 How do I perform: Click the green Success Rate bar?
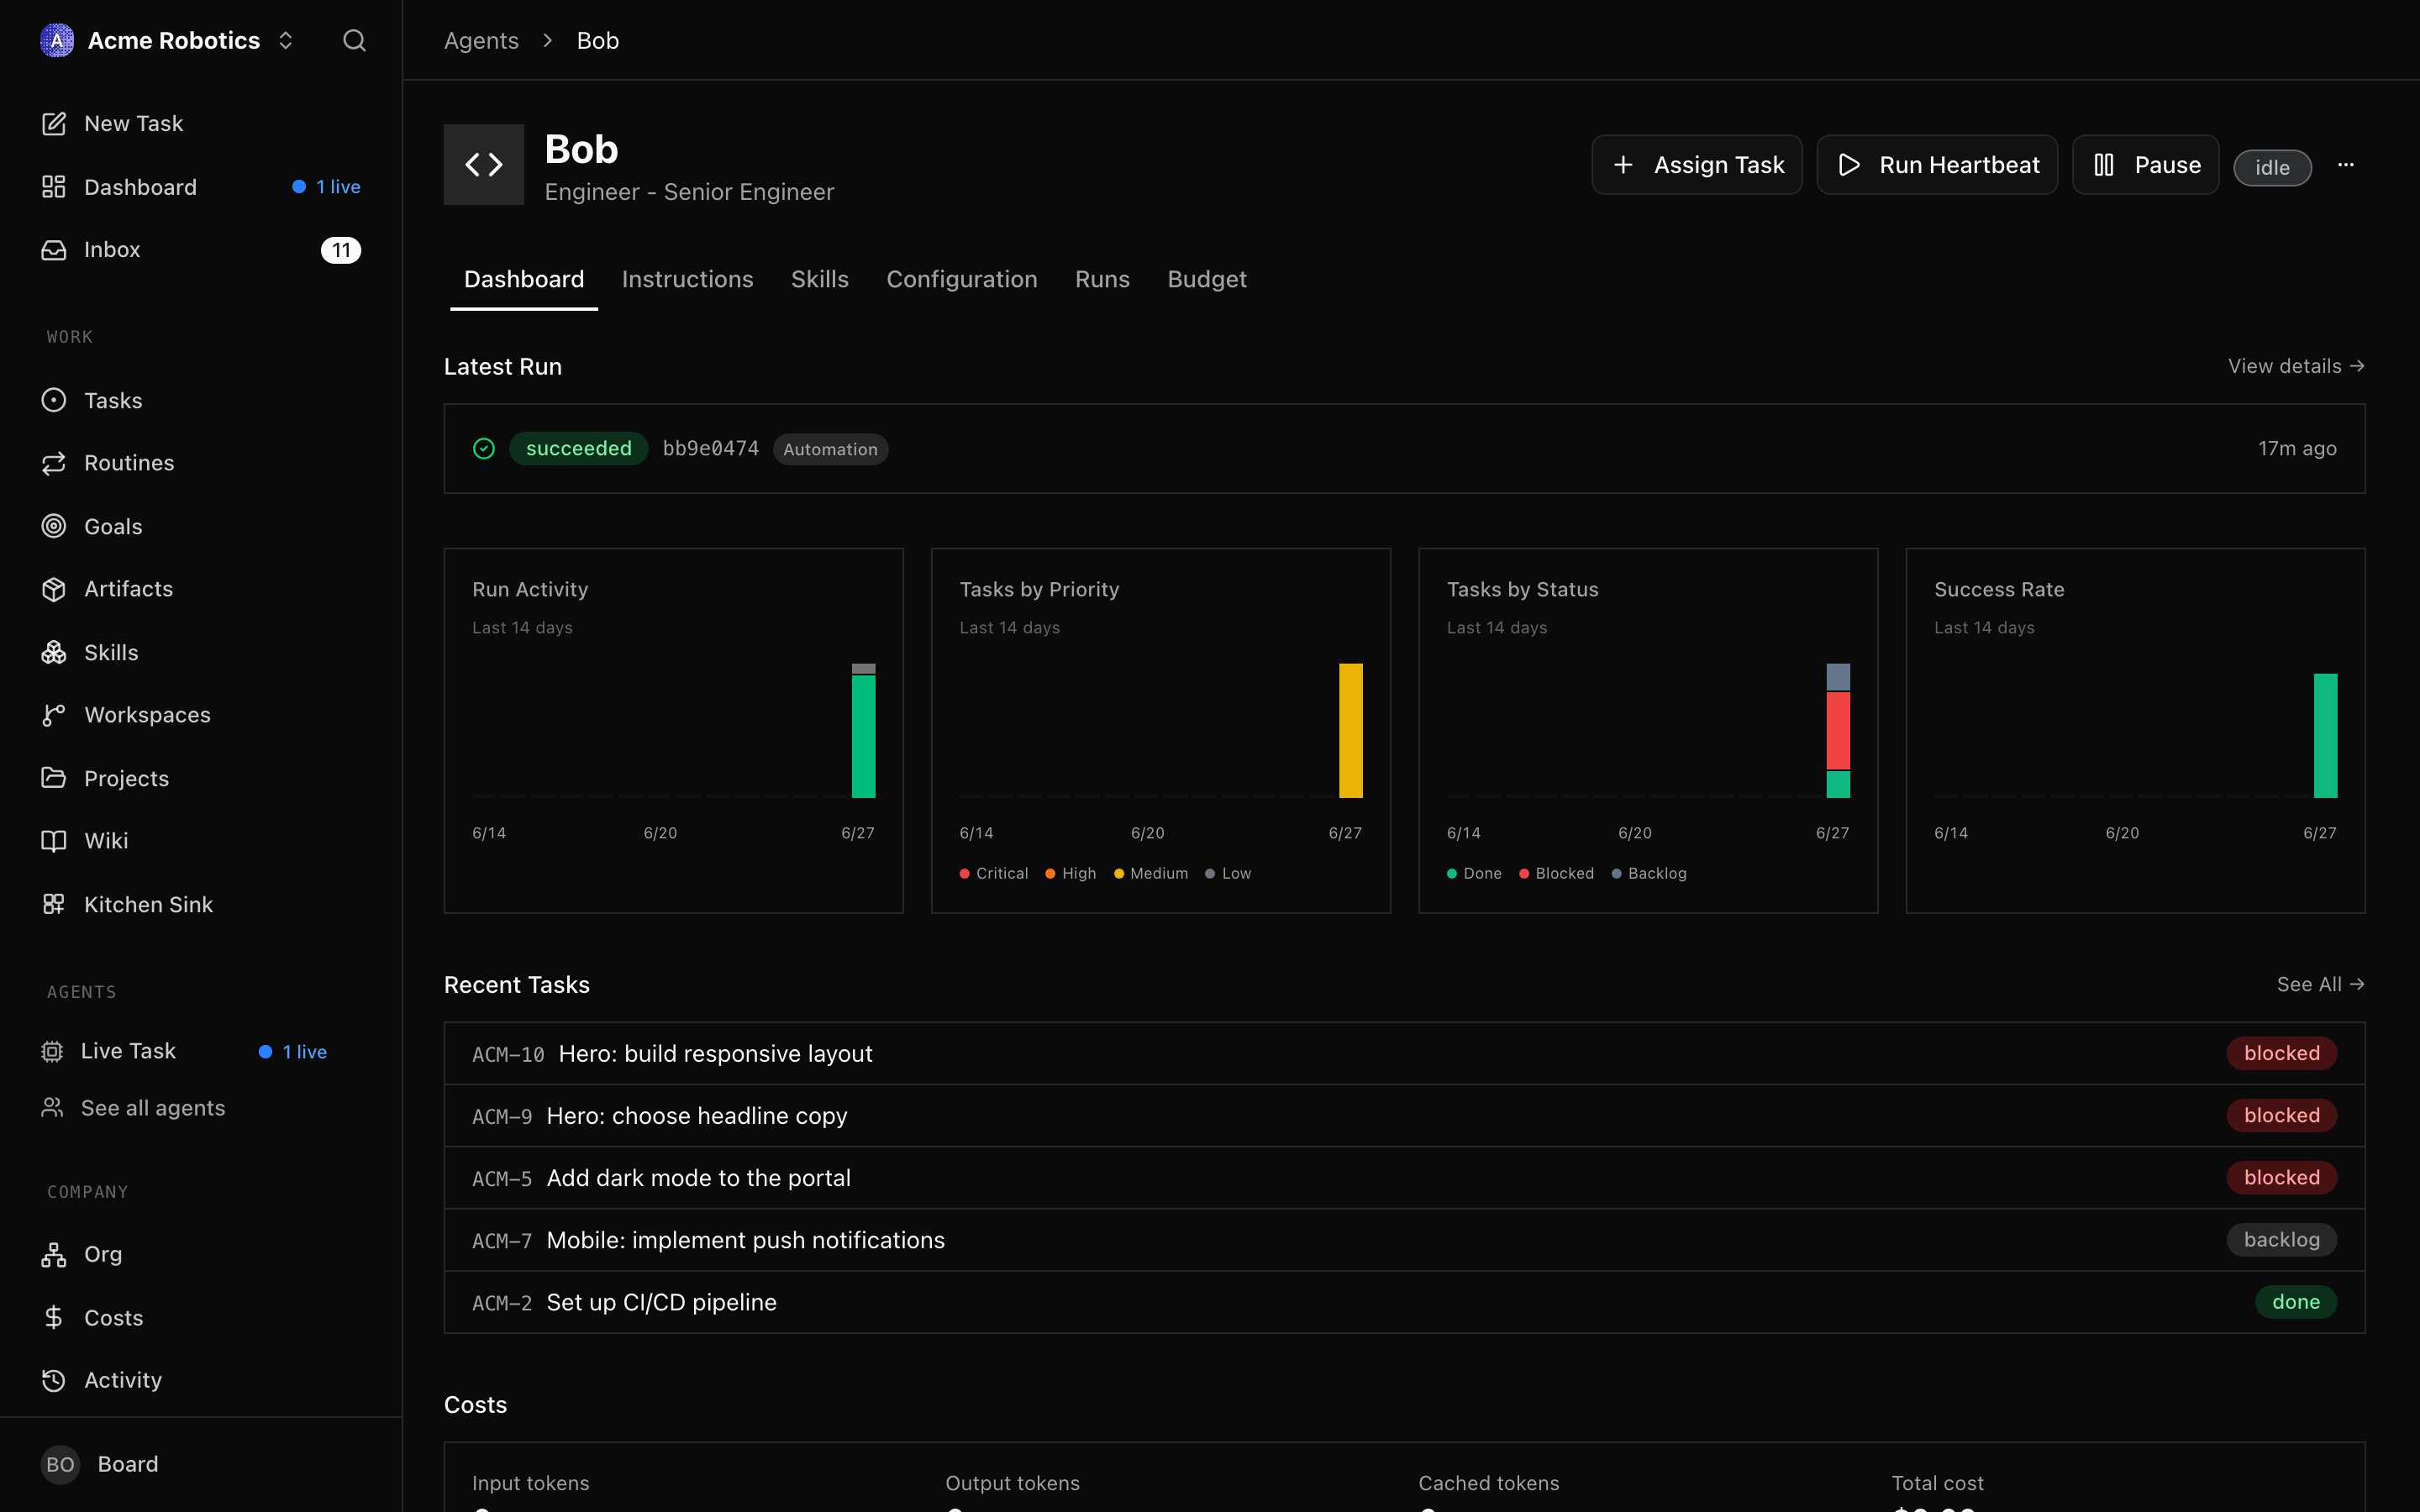click(2326, 735)
